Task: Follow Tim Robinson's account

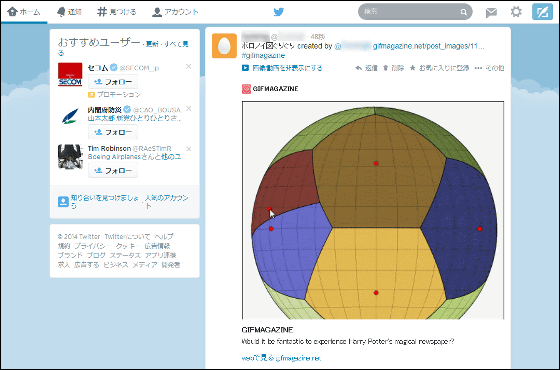Action: (113, 170)
